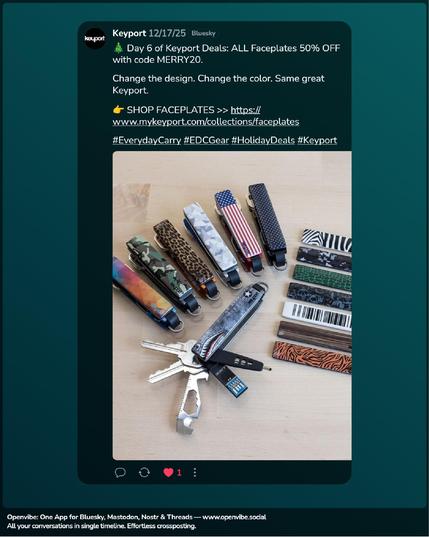Click the reply speech bubble icon
Image resolution: width=429 pixels, height=537 pixels.
tap(120, 473)
